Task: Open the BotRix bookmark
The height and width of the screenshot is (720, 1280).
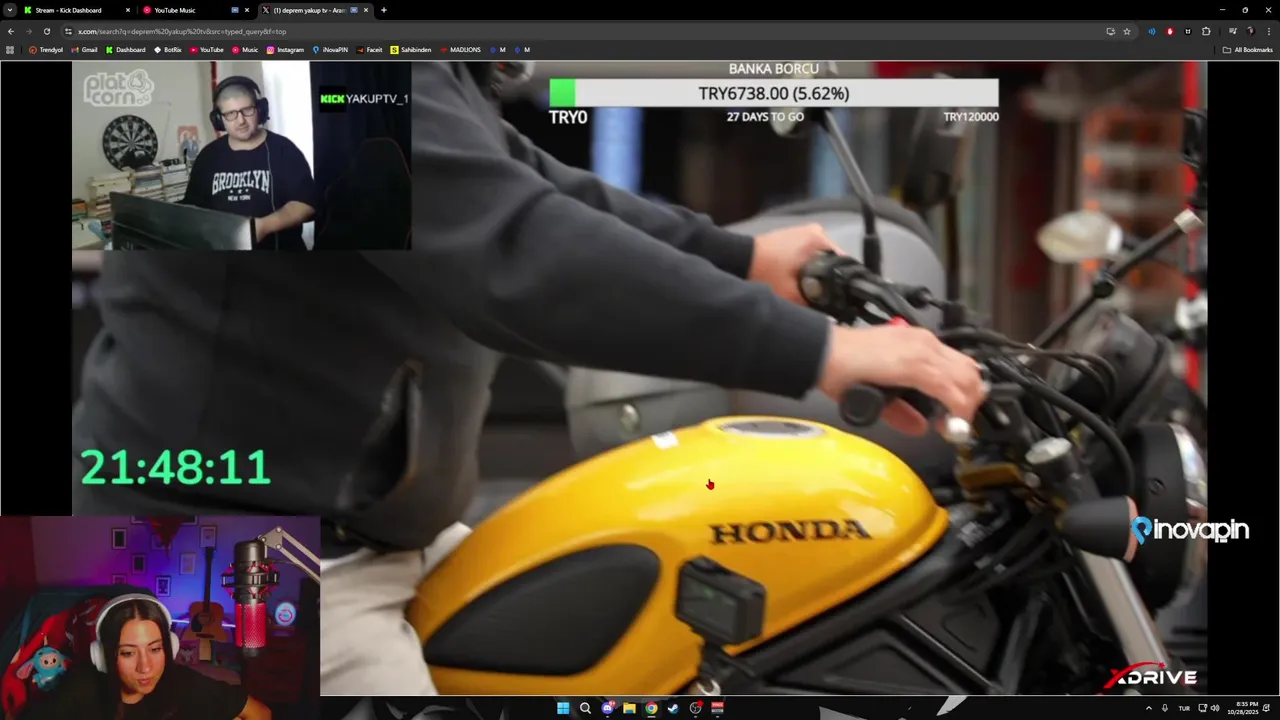Action: (x=168, y=49)
